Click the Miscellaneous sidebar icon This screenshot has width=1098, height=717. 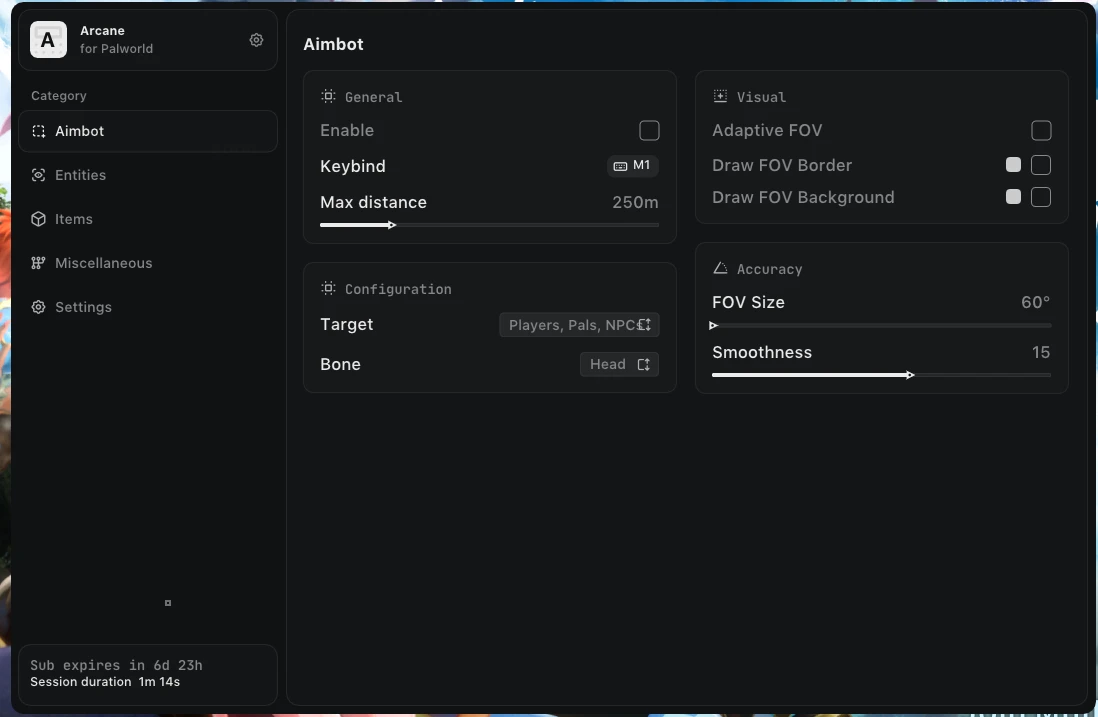pyautogui.click(x=39, y=263)
